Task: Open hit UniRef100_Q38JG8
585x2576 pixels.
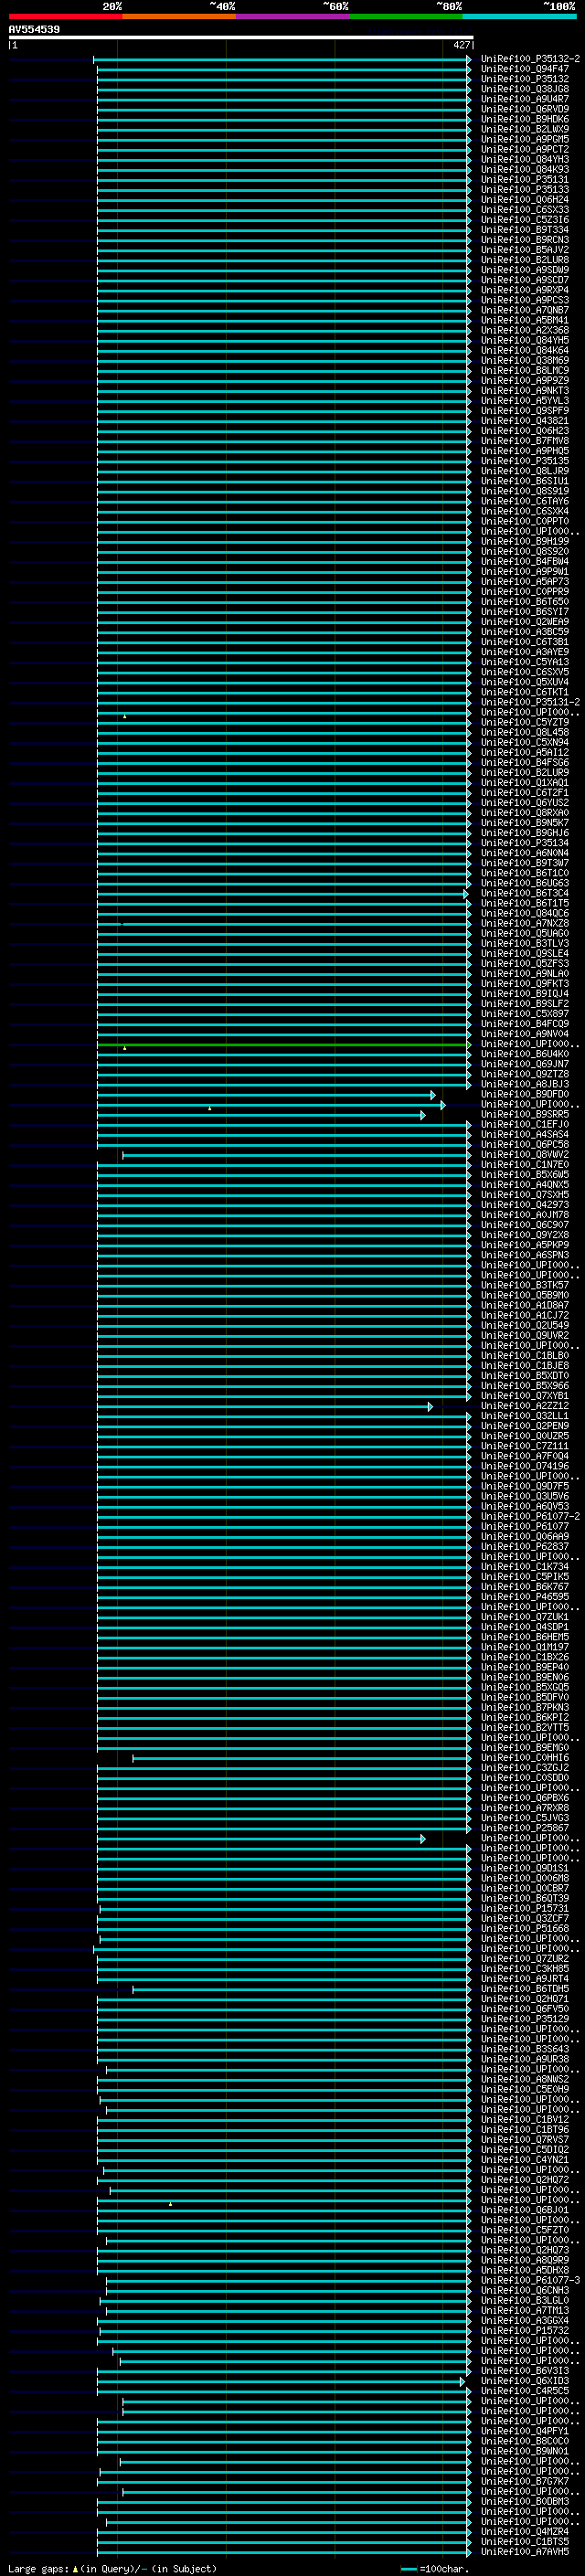Action: (x=525, y=89)
